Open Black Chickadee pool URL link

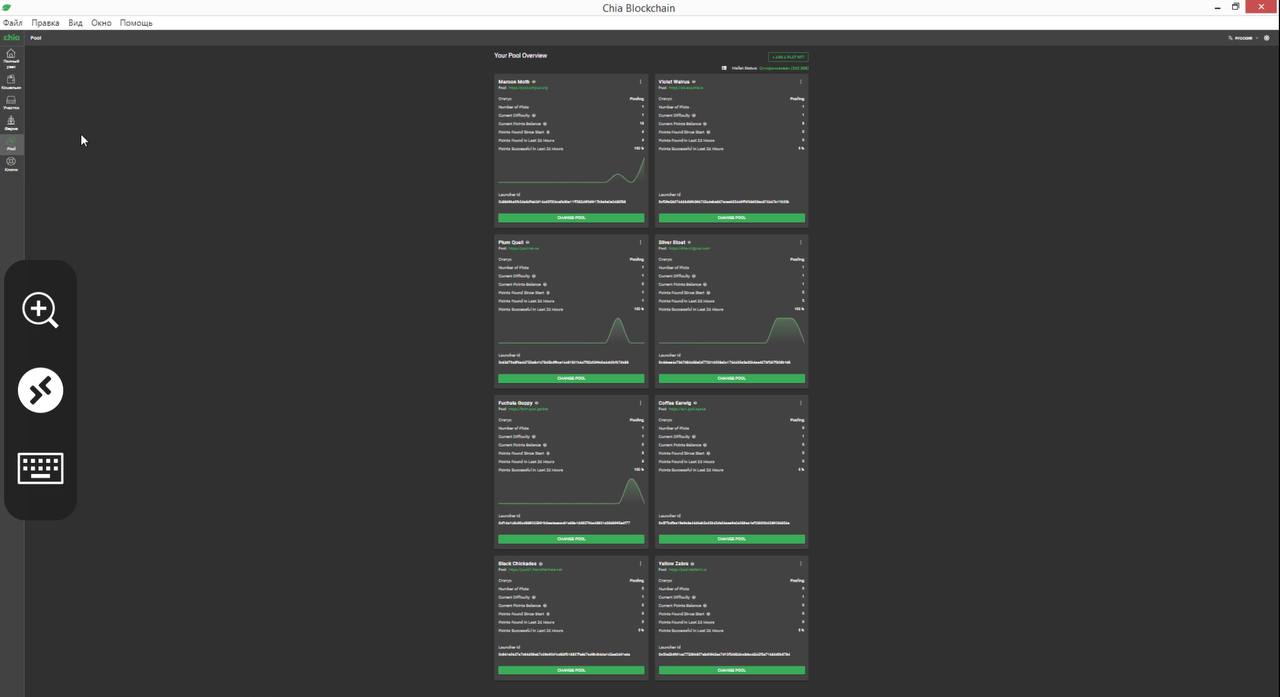536,570
